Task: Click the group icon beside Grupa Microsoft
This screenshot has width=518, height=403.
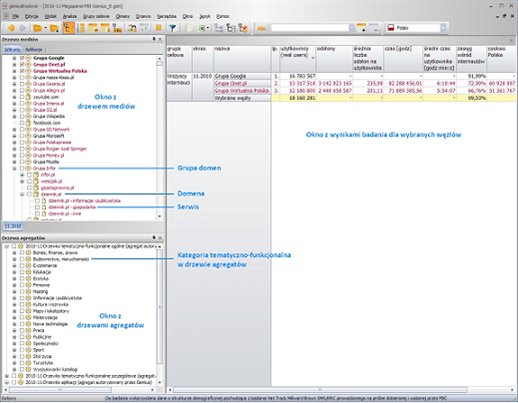Action: pyautogui.click(x=29, y=136)
